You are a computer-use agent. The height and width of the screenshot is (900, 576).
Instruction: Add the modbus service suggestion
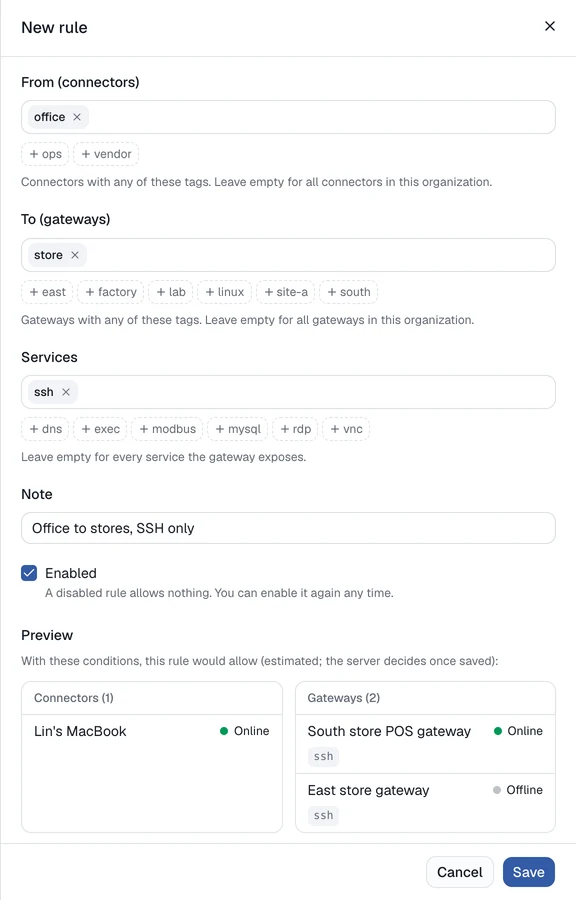(x=167, y=429)
